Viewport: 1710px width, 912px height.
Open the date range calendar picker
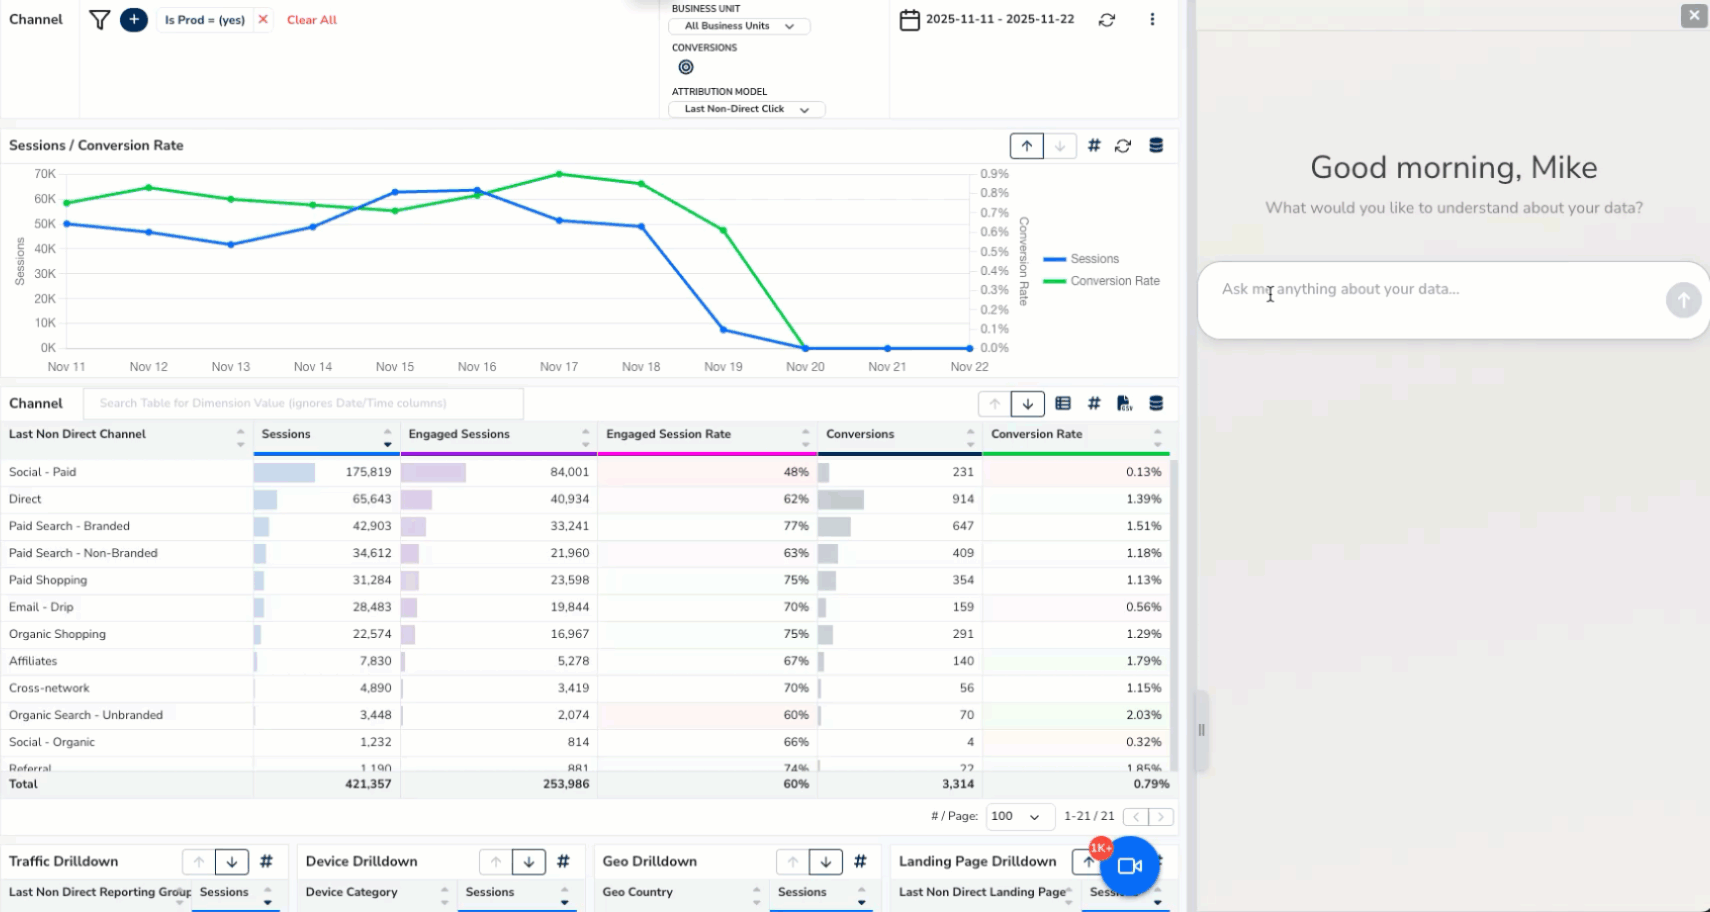pos(910,19)
